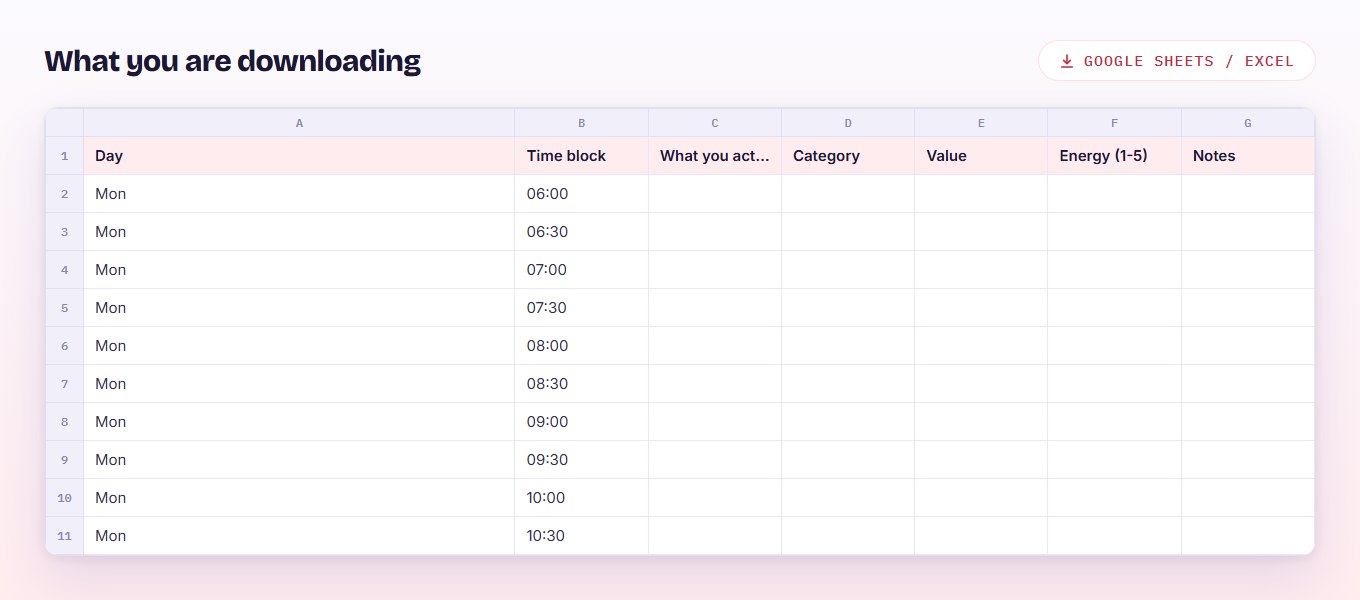Viewport: 1360px width, 600px height.
Task: Select the 06:00 time block cell
Action: tap(582, 194)
